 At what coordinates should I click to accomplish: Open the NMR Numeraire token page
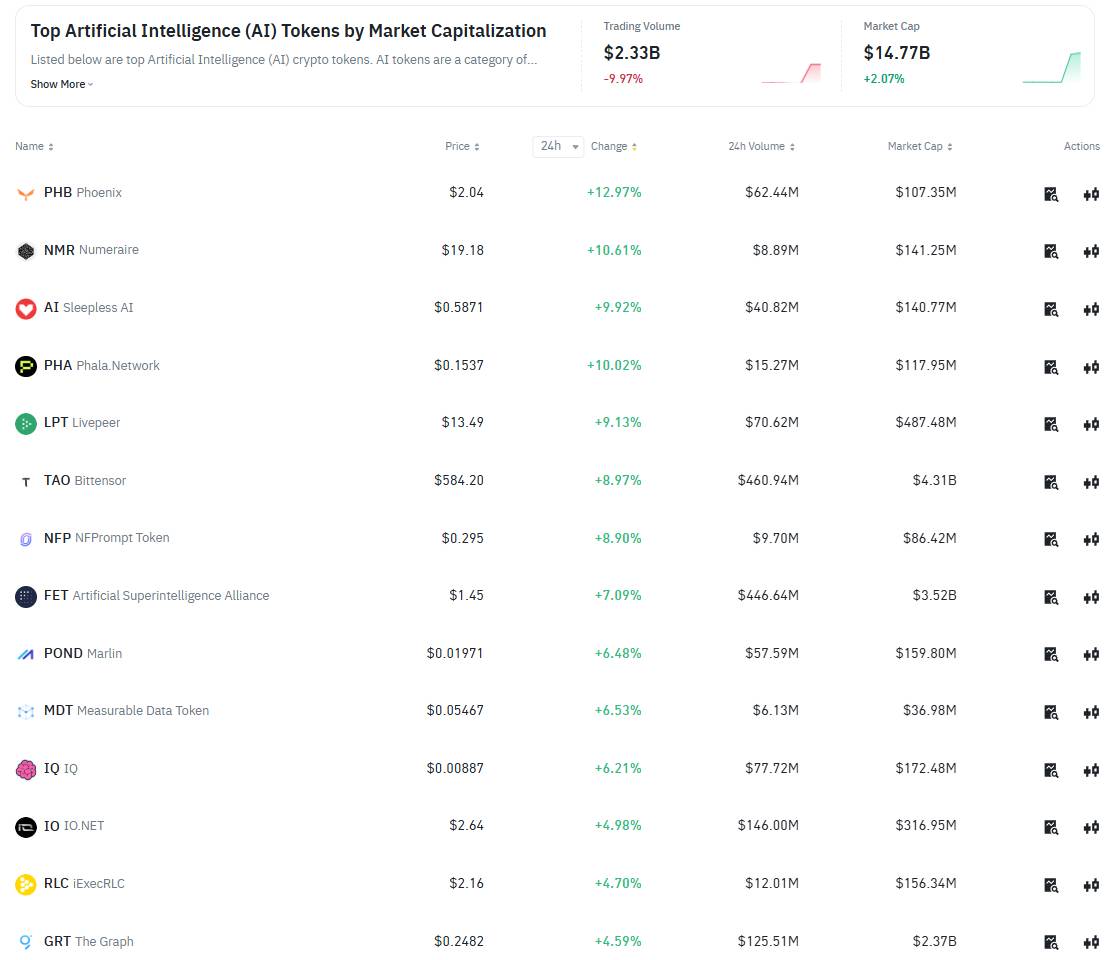[x=91, y=250]
